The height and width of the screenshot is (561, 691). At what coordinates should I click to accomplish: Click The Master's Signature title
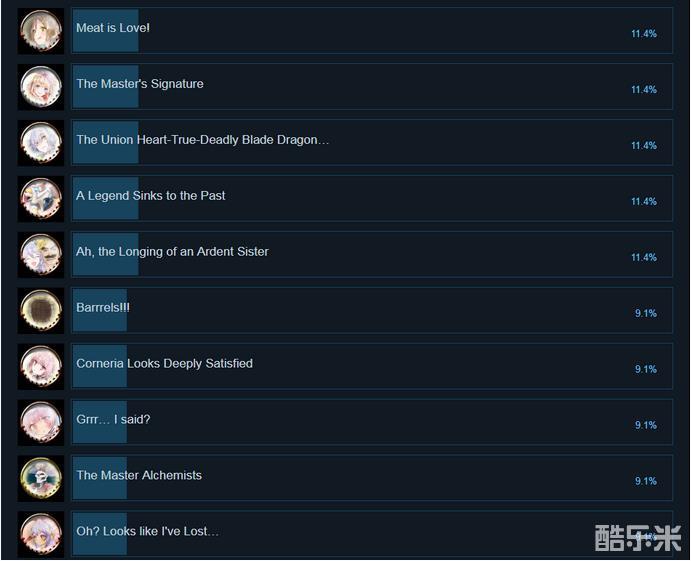click(140, 84)
